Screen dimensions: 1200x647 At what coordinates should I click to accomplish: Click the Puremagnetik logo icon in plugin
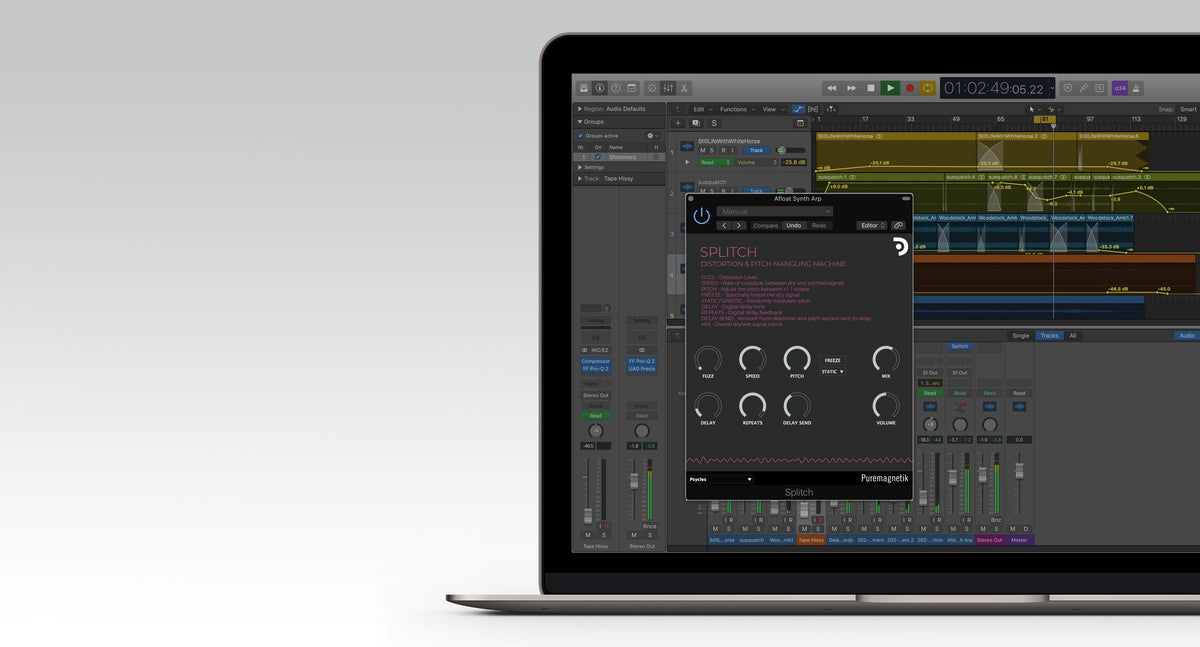[900, 248]
